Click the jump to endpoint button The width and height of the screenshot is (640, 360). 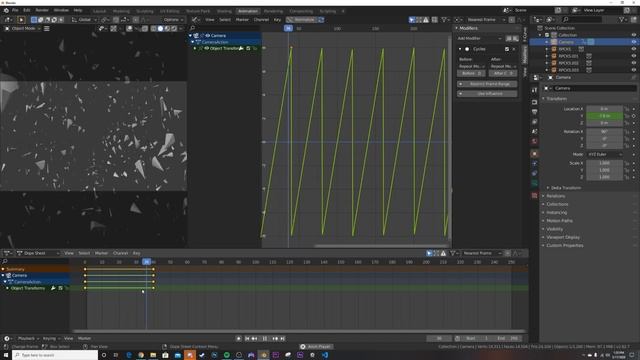(x=282, y=338)
